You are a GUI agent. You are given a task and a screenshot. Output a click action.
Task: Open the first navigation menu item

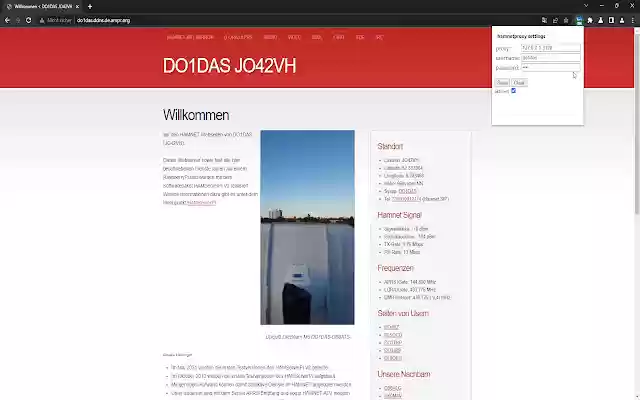click(x=190, y=37)
